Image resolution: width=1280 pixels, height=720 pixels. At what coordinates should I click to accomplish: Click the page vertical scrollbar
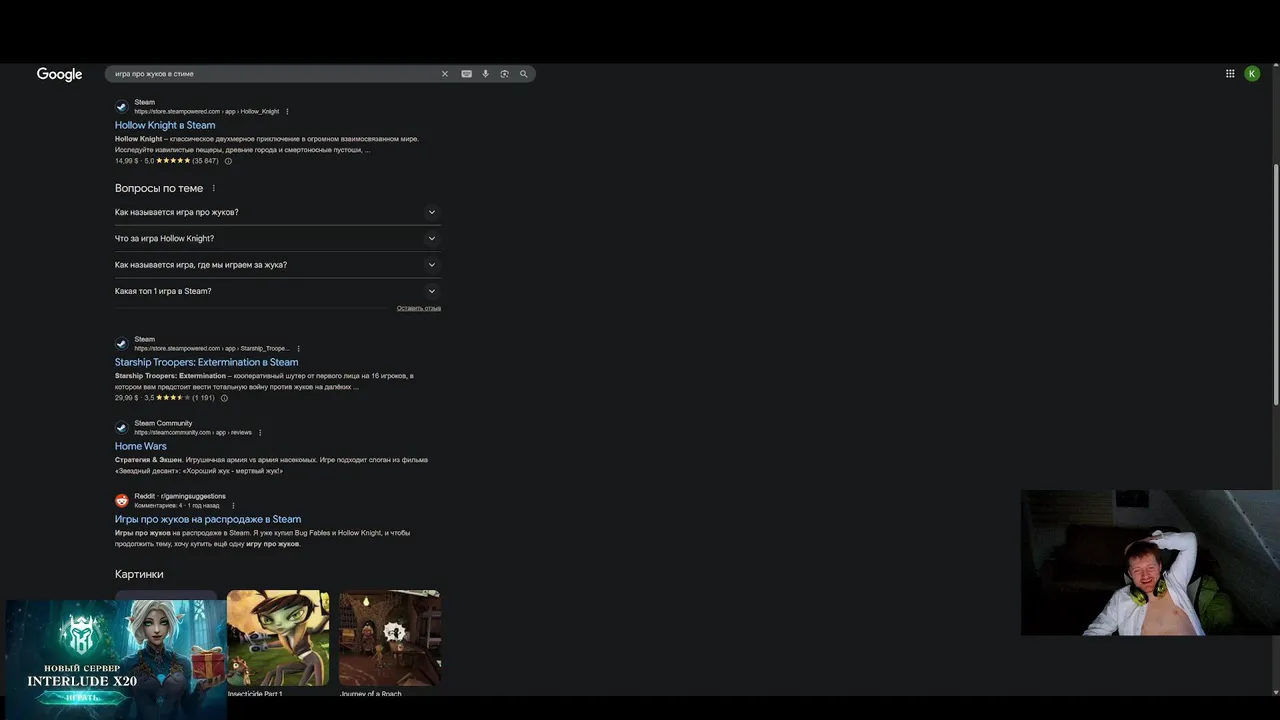click(1275, 285)
